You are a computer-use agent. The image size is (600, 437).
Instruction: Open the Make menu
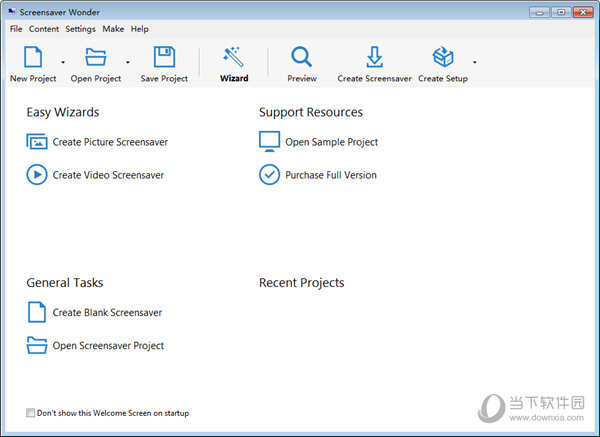[x=113, y=29]
